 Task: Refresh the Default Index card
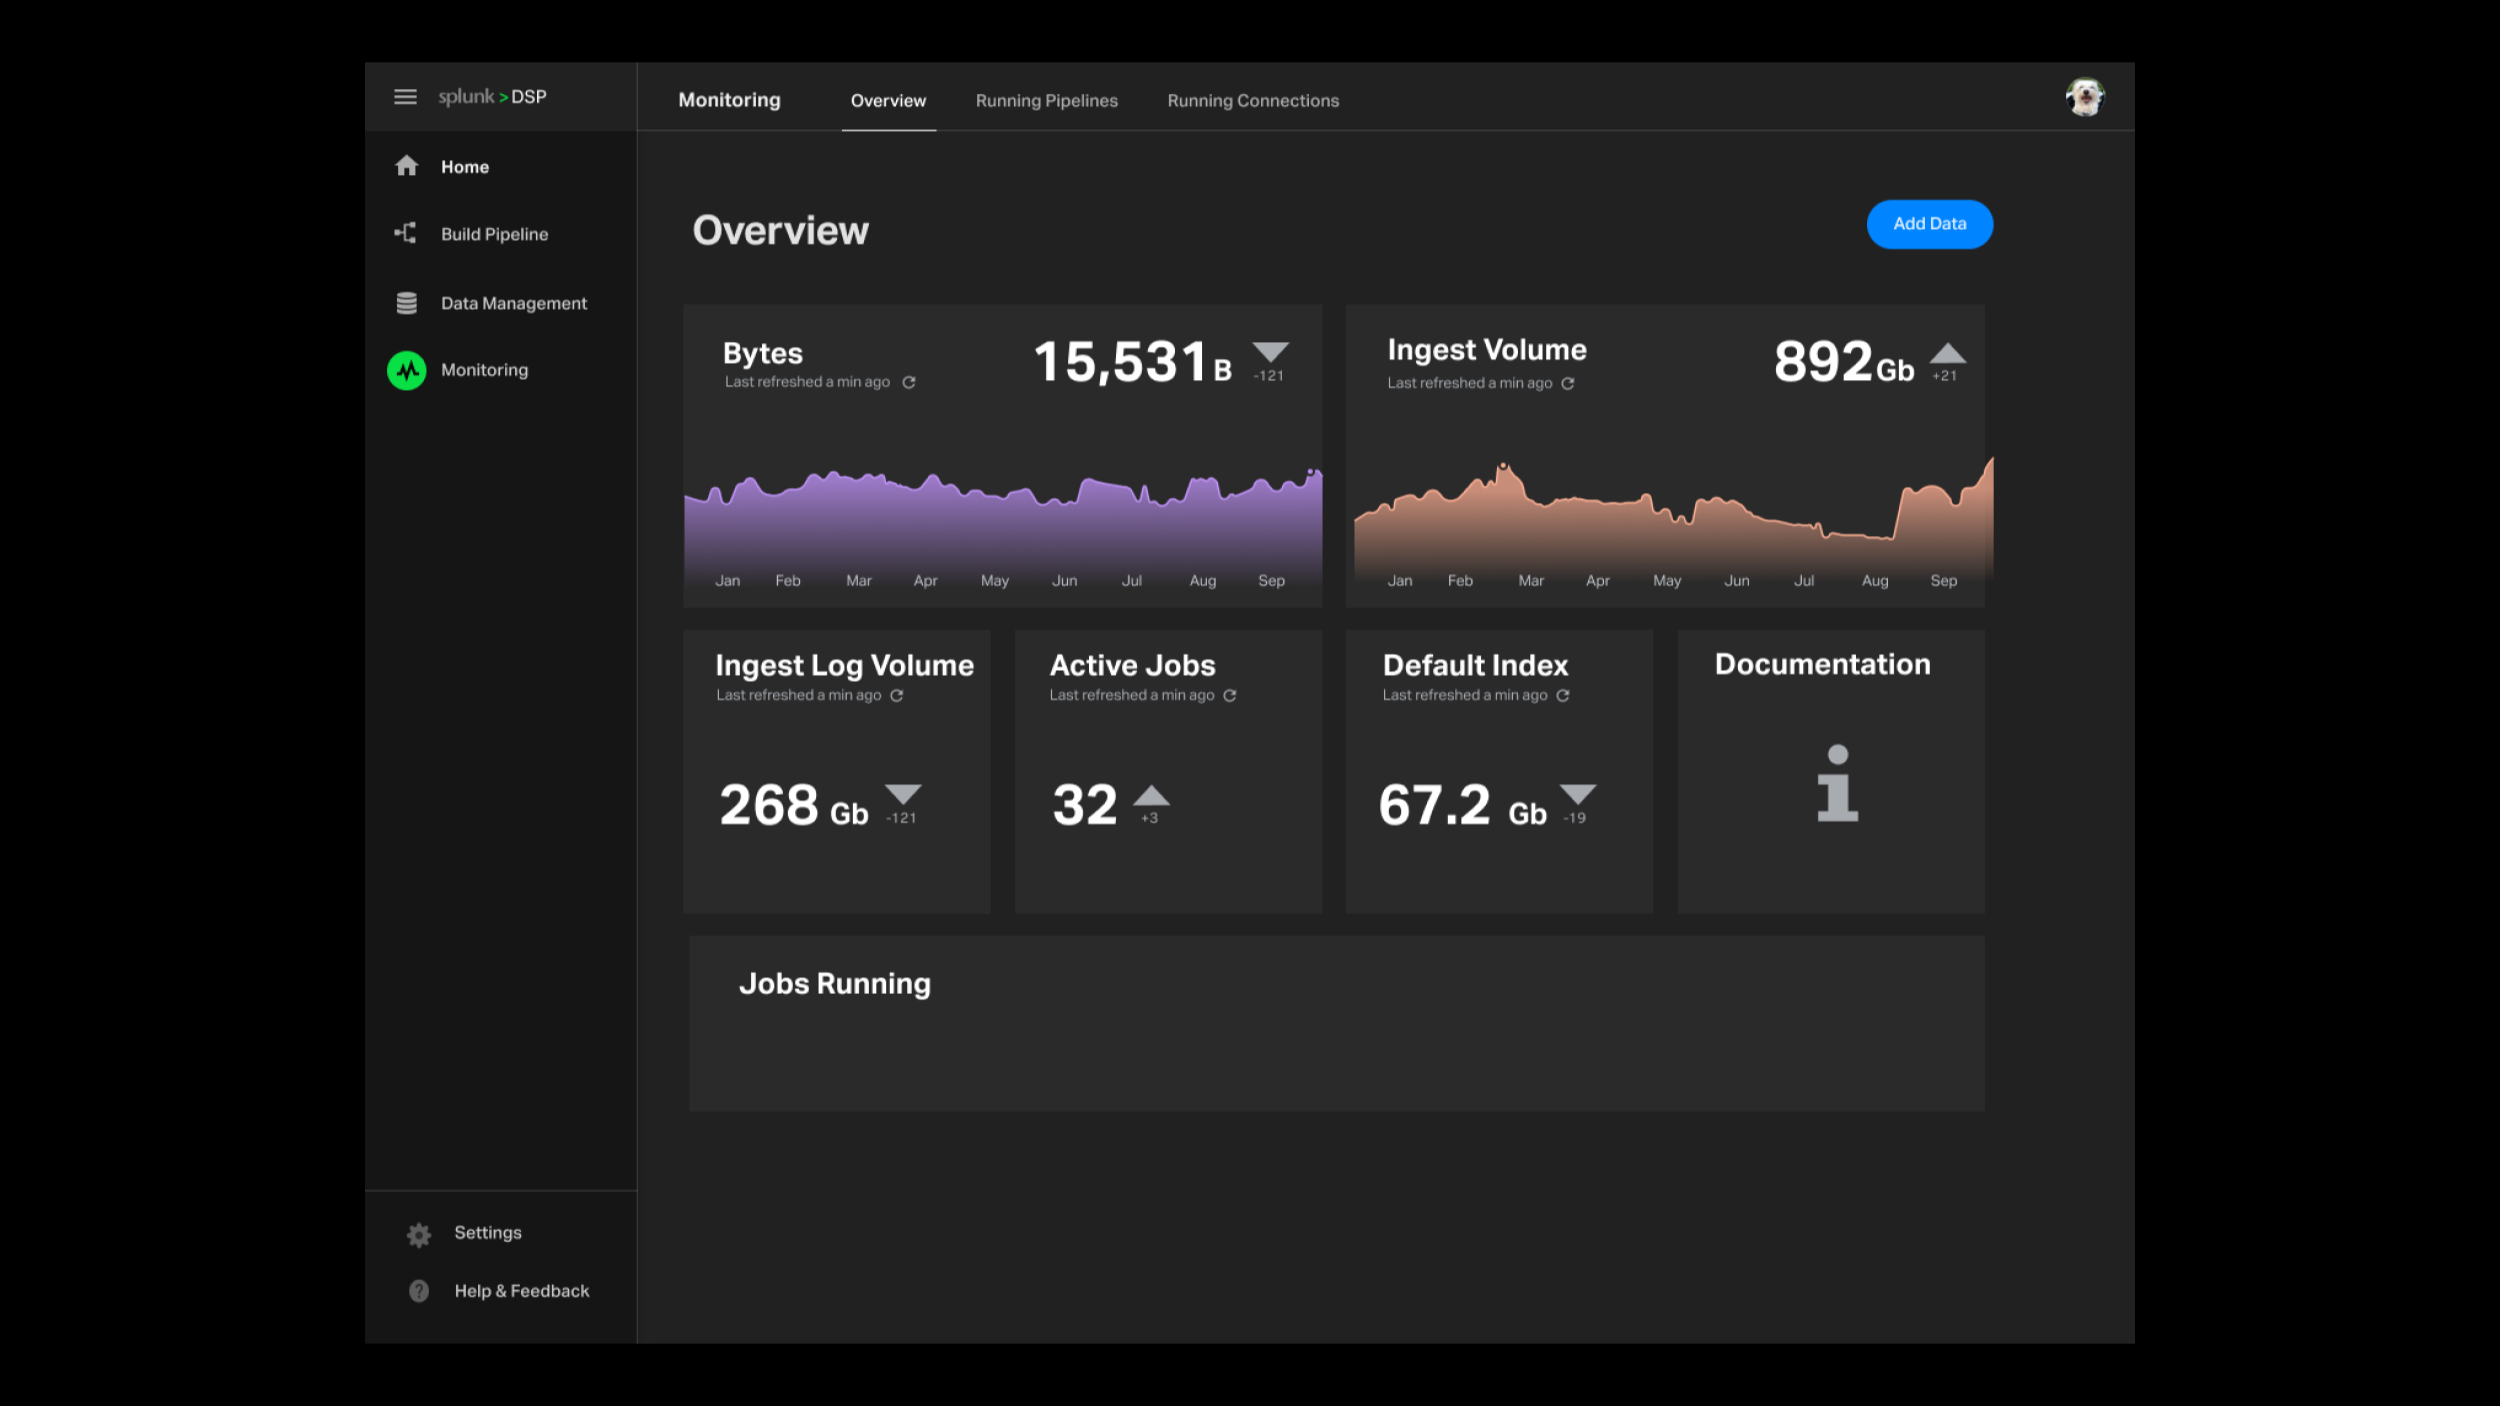point(1563,696)
